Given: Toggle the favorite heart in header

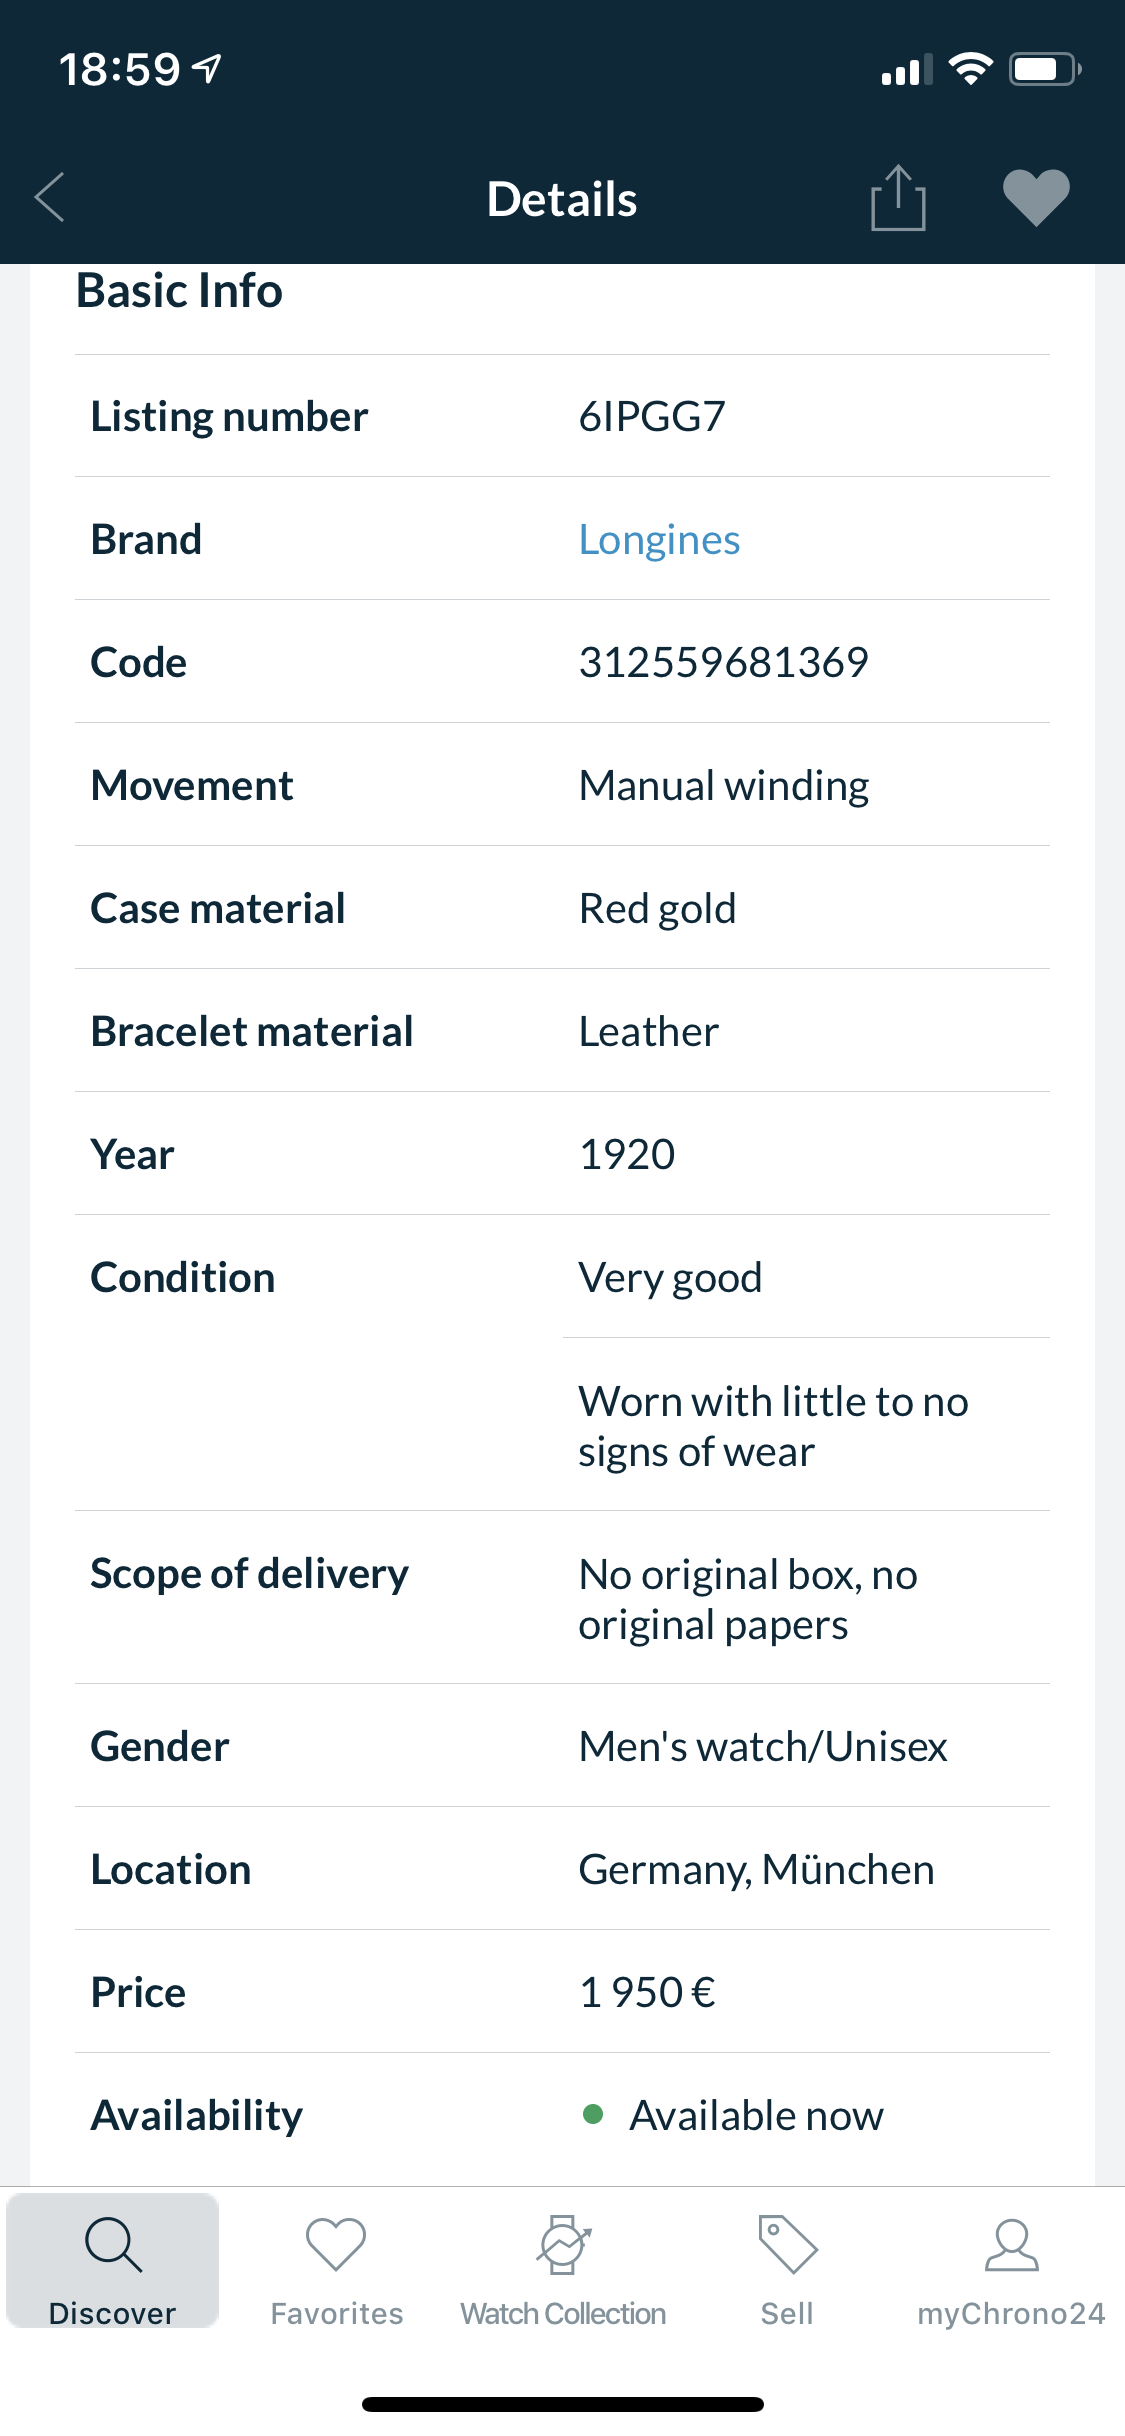Looking at the screenshot, I should 1036,197.
